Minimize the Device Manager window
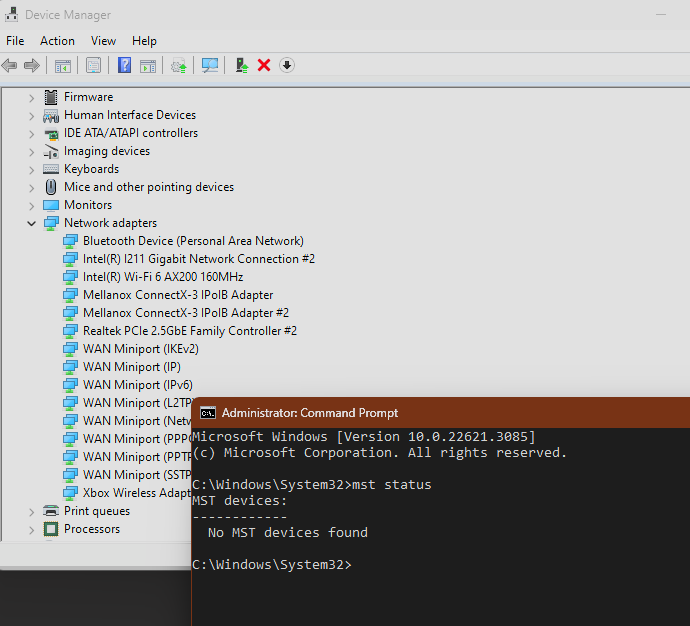Viewport: 690px width, 626px height. point(661,15)
